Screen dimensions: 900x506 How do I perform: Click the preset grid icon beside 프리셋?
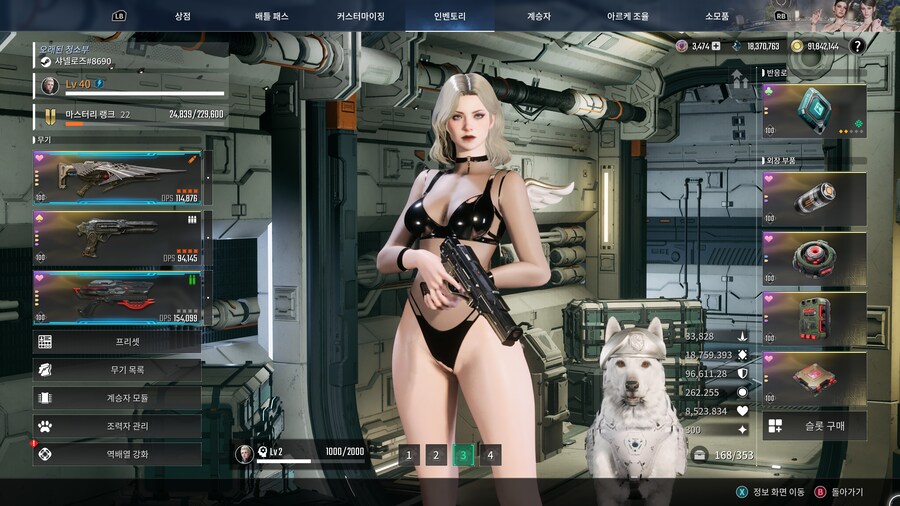45,342
